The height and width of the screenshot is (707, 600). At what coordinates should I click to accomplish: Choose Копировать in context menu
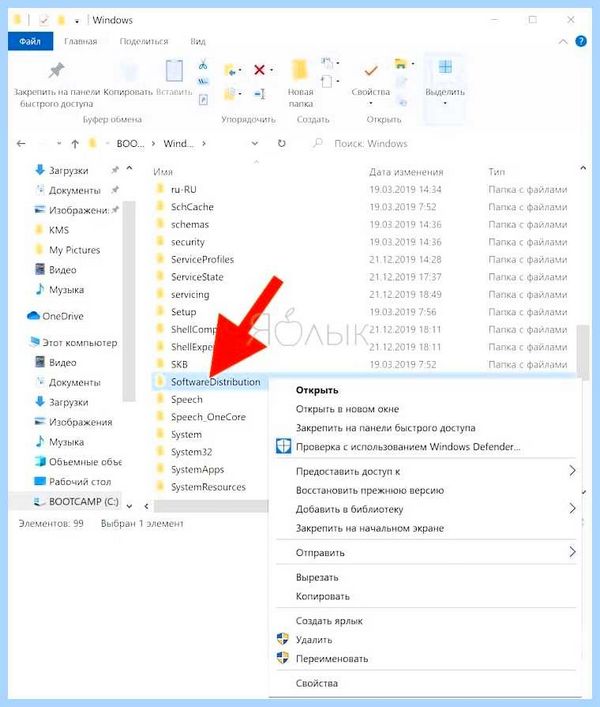(x=323, y=596)
